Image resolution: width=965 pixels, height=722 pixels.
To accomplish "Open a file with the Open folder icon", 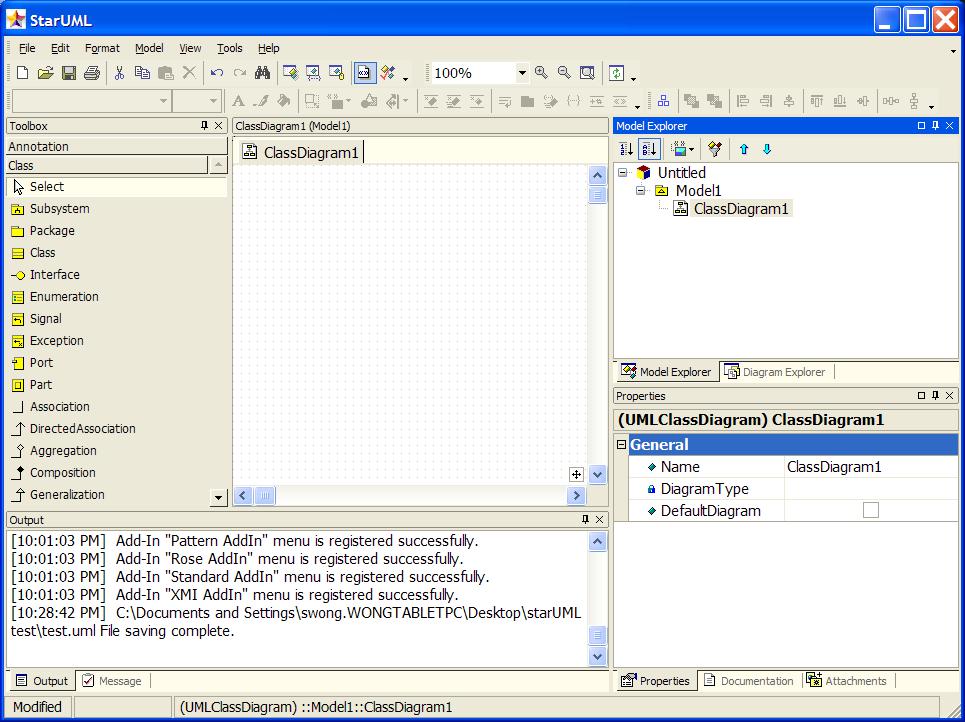I will (x=45, y=73).
